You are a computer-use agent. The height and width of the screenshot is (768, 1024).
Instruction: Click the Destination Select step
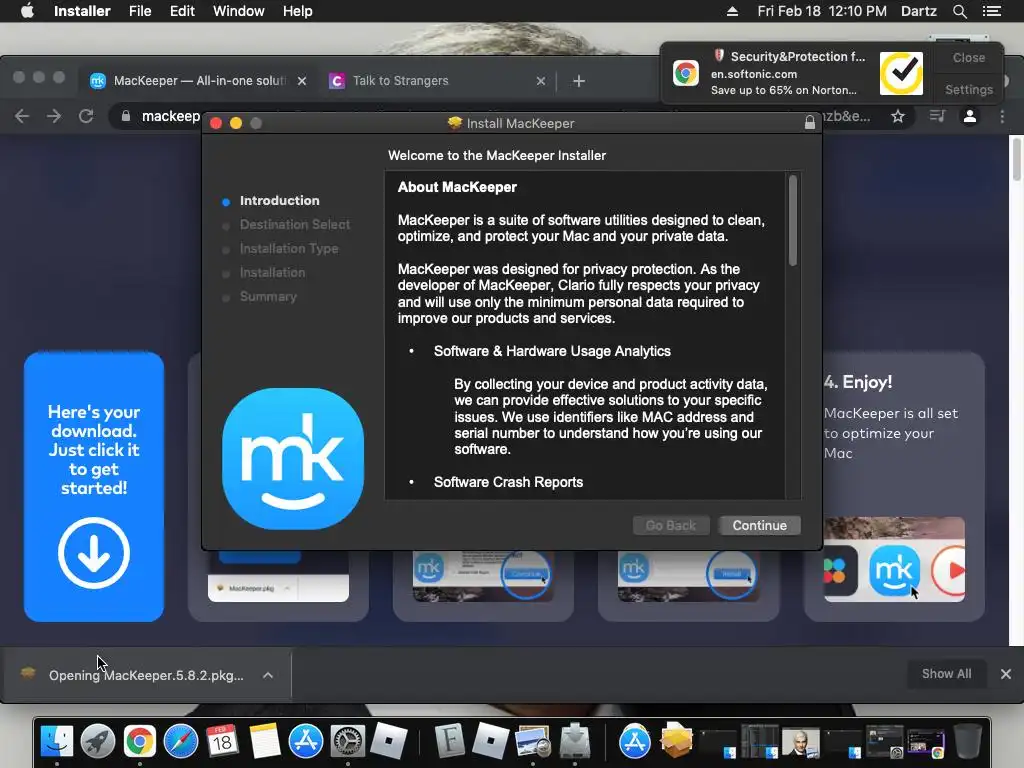295,225
